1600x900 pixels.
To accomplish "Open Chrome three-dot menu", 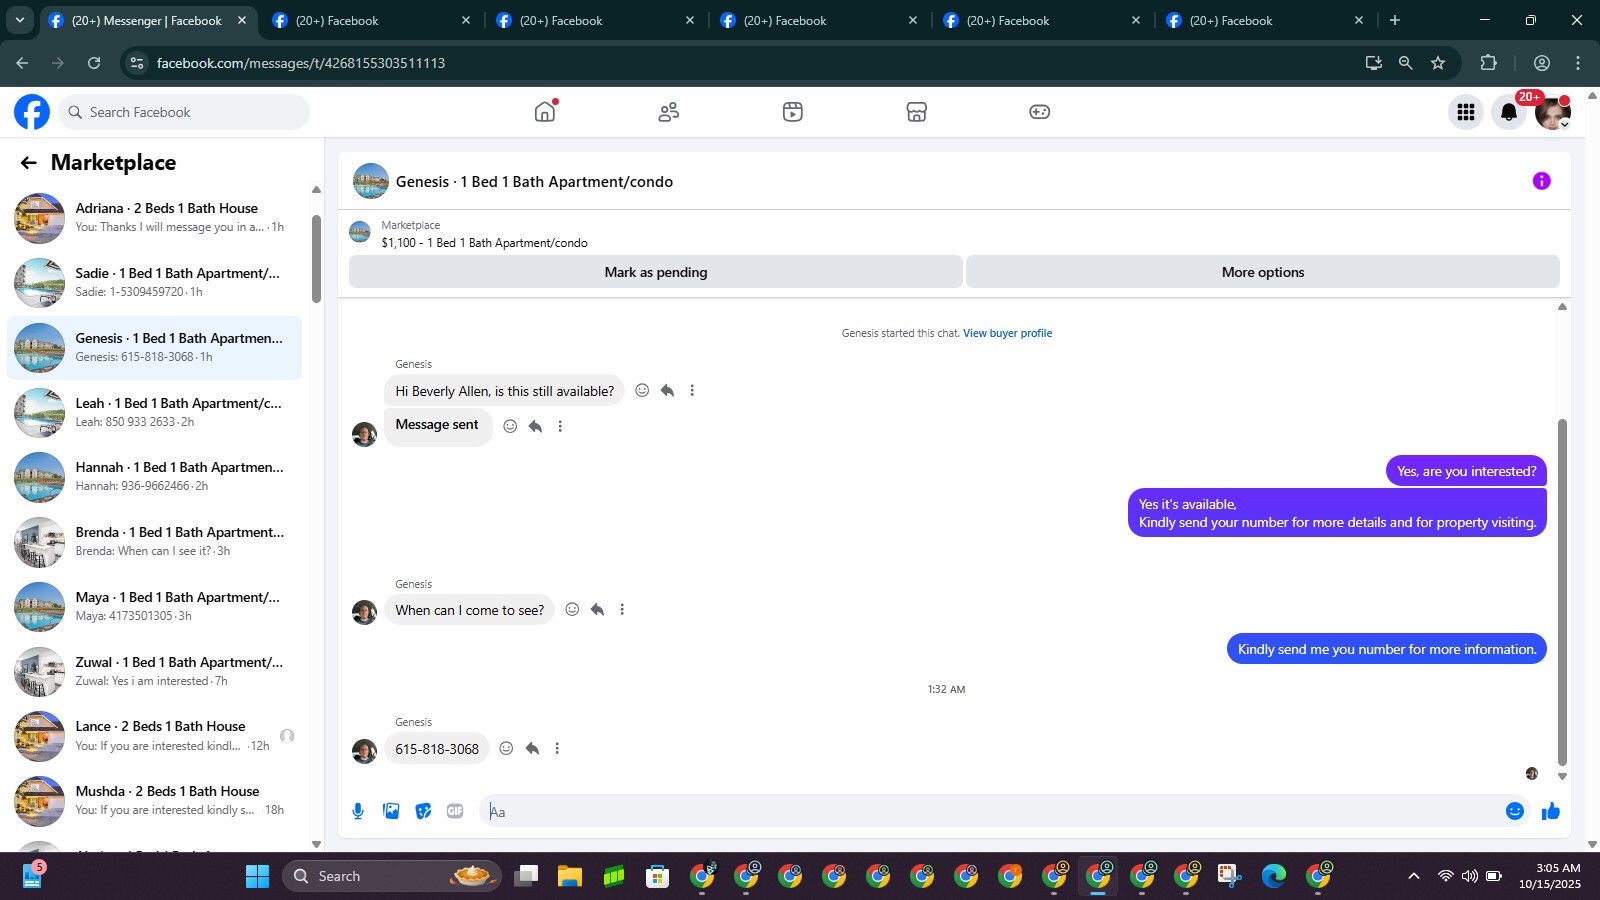I will click(1578, 63).
